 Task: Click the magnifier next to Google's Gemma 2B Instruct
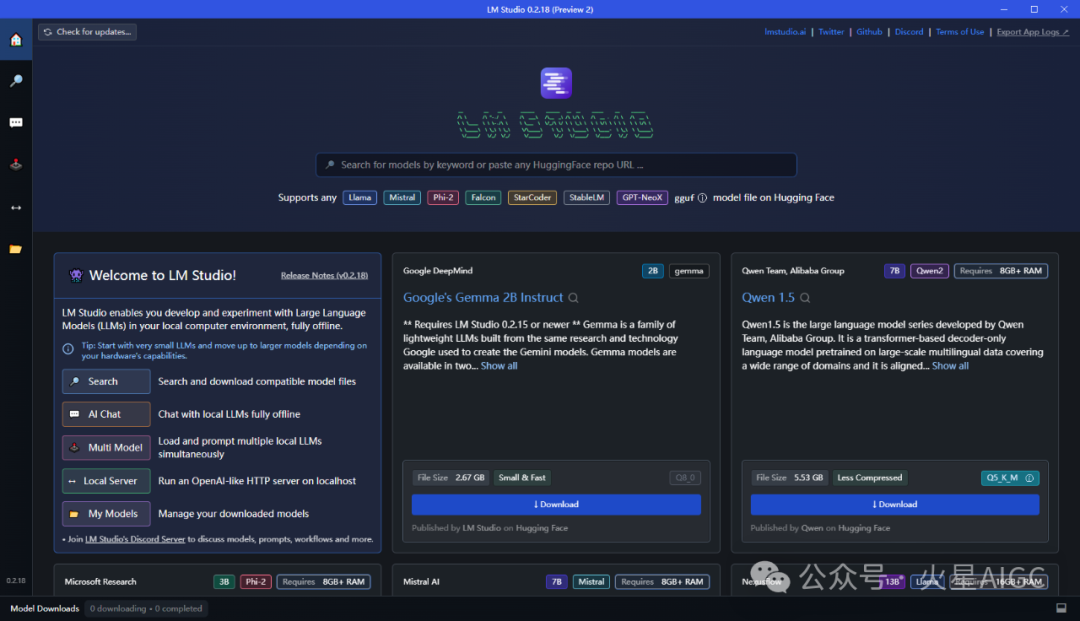click(x=573, y=298)
